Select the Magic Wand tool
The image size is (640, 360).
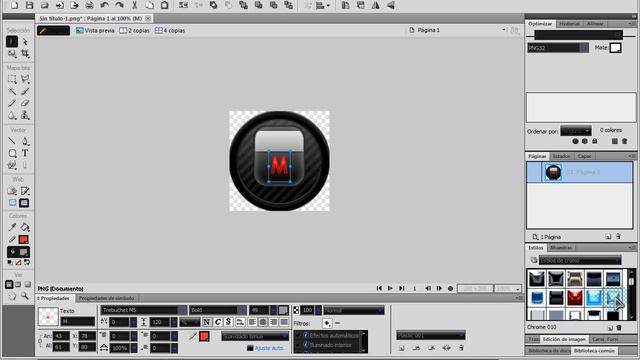12,91
